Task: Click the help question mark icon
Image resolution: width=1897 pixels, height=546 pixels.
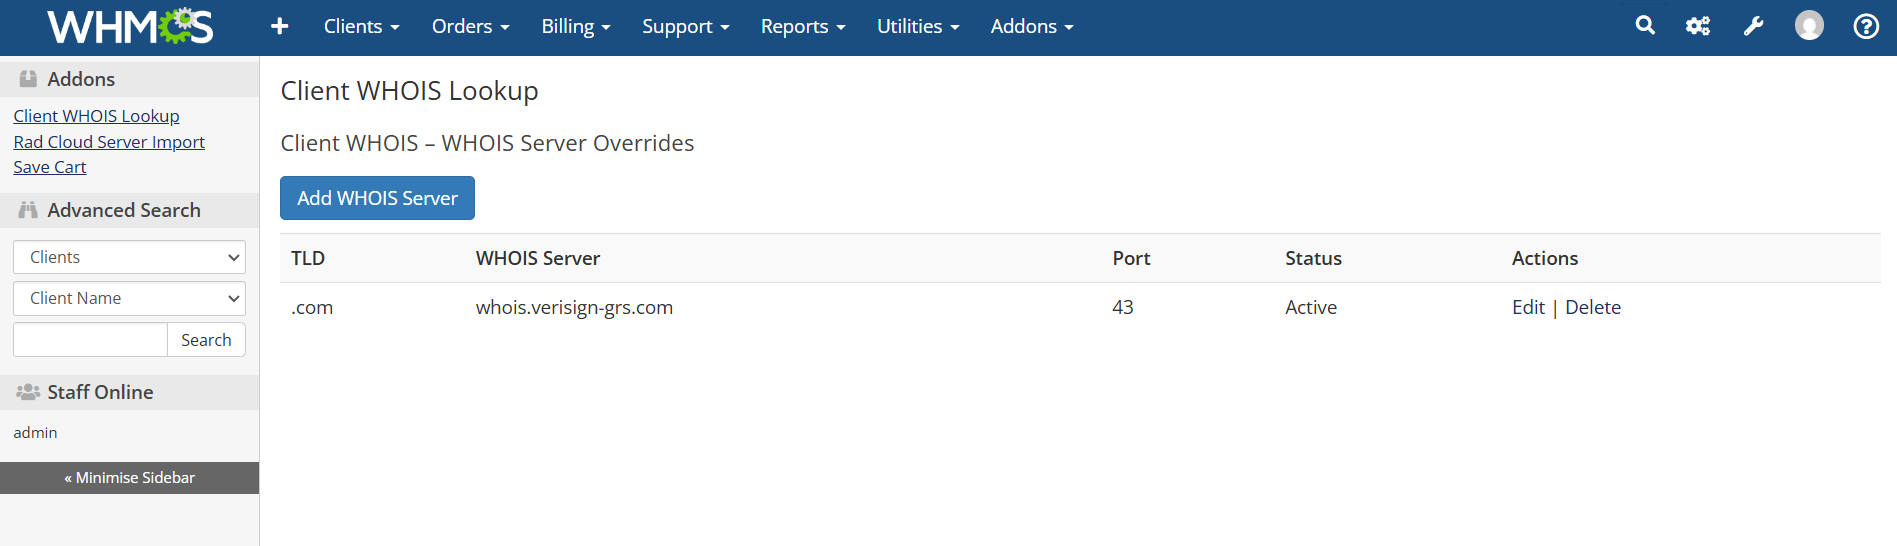Action: (1866, 26)
